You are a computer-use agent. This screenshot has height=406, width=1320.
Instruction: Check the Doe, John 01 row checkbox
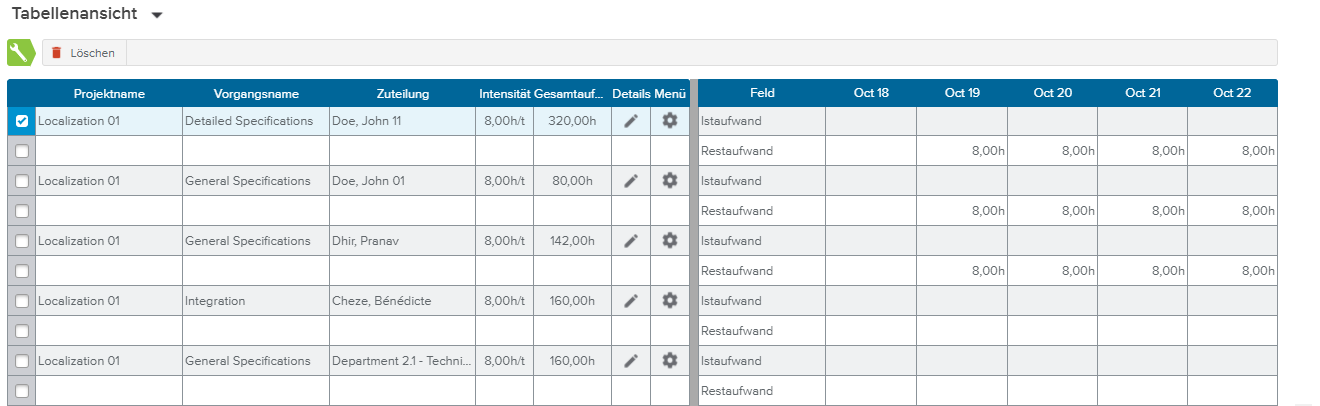22,181
